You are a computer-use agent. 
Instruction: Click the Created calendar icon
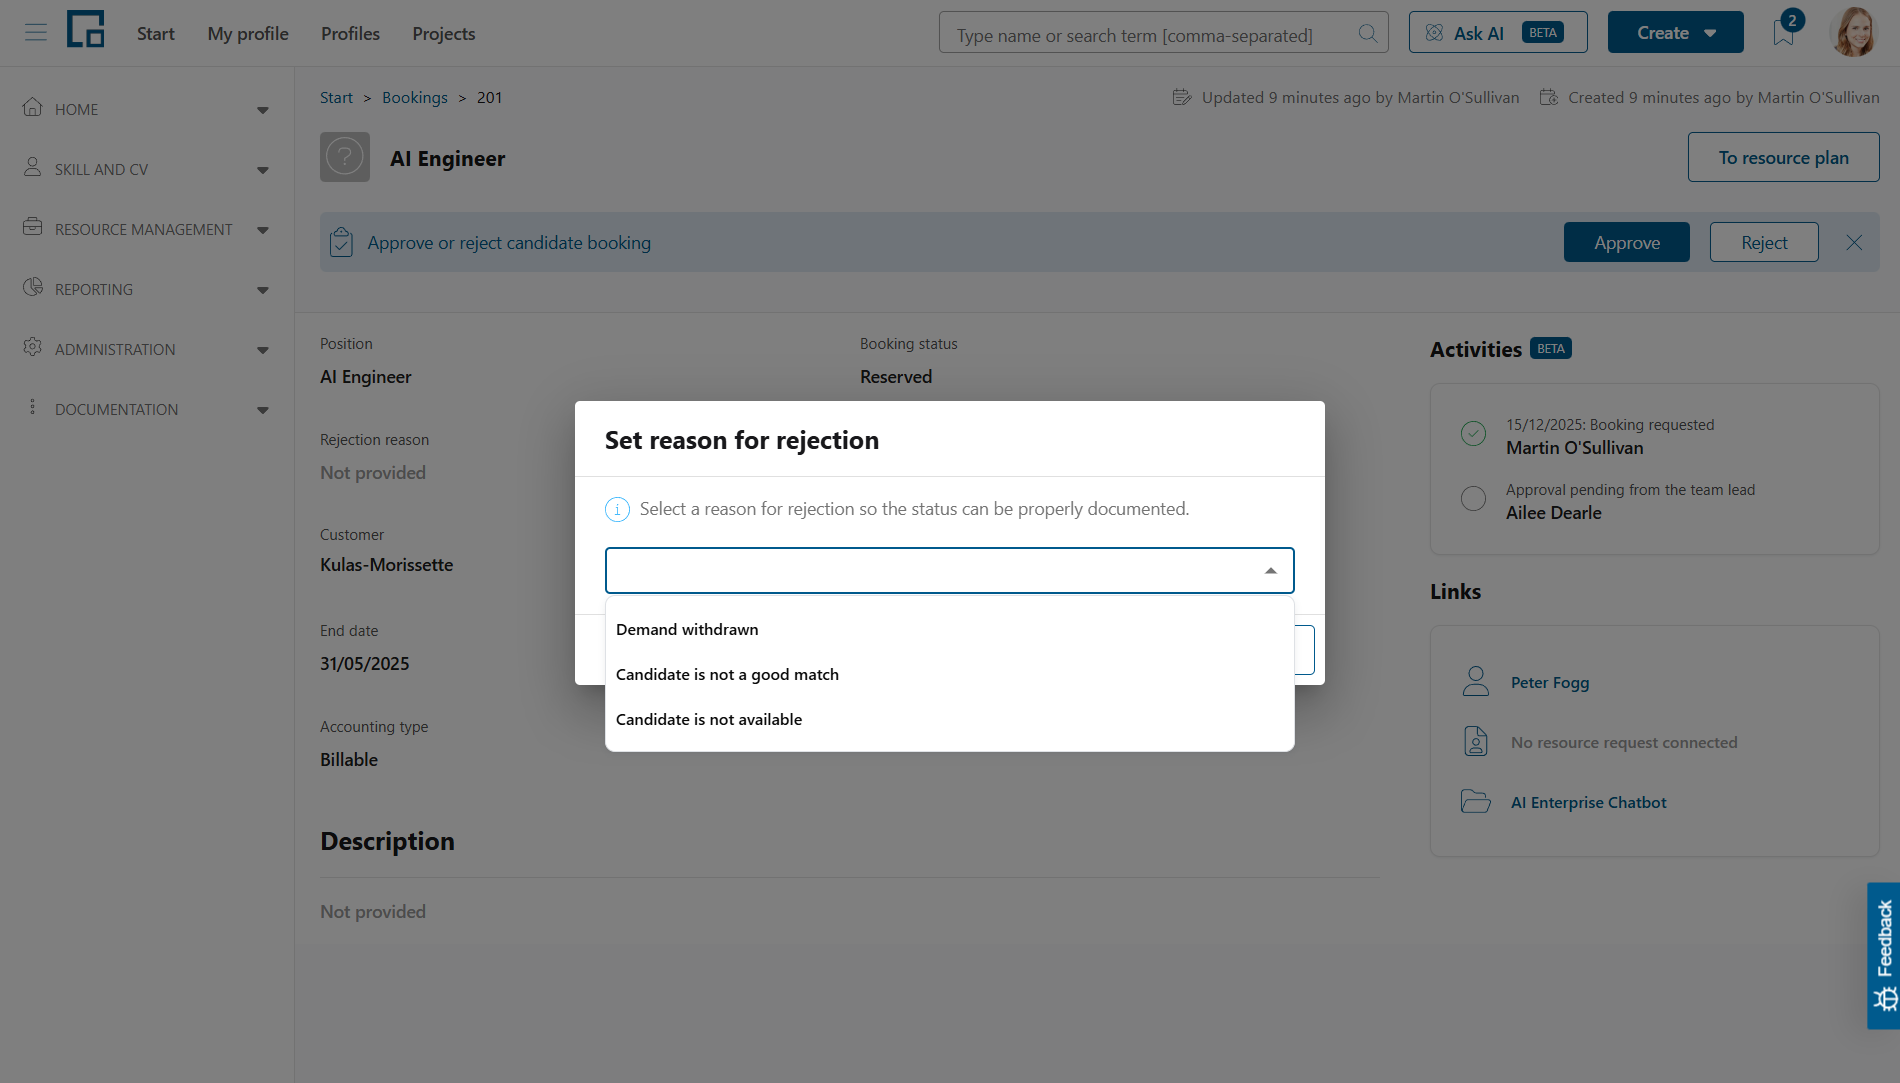pyautogui.click(x=1549, y=97)
